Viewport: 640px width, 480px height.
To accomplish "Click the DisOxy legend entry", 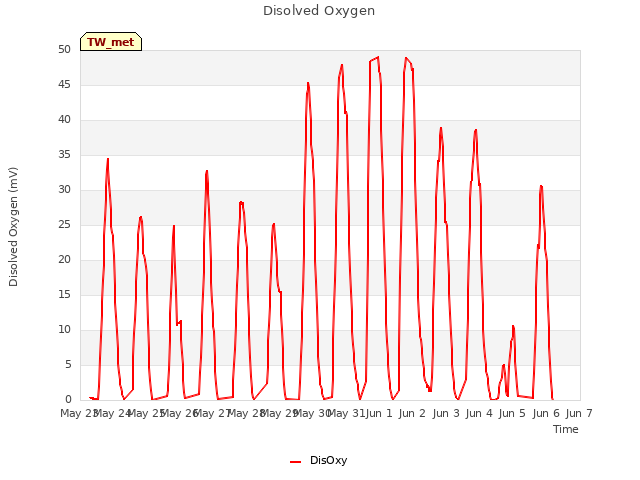I will coord(318,460).
